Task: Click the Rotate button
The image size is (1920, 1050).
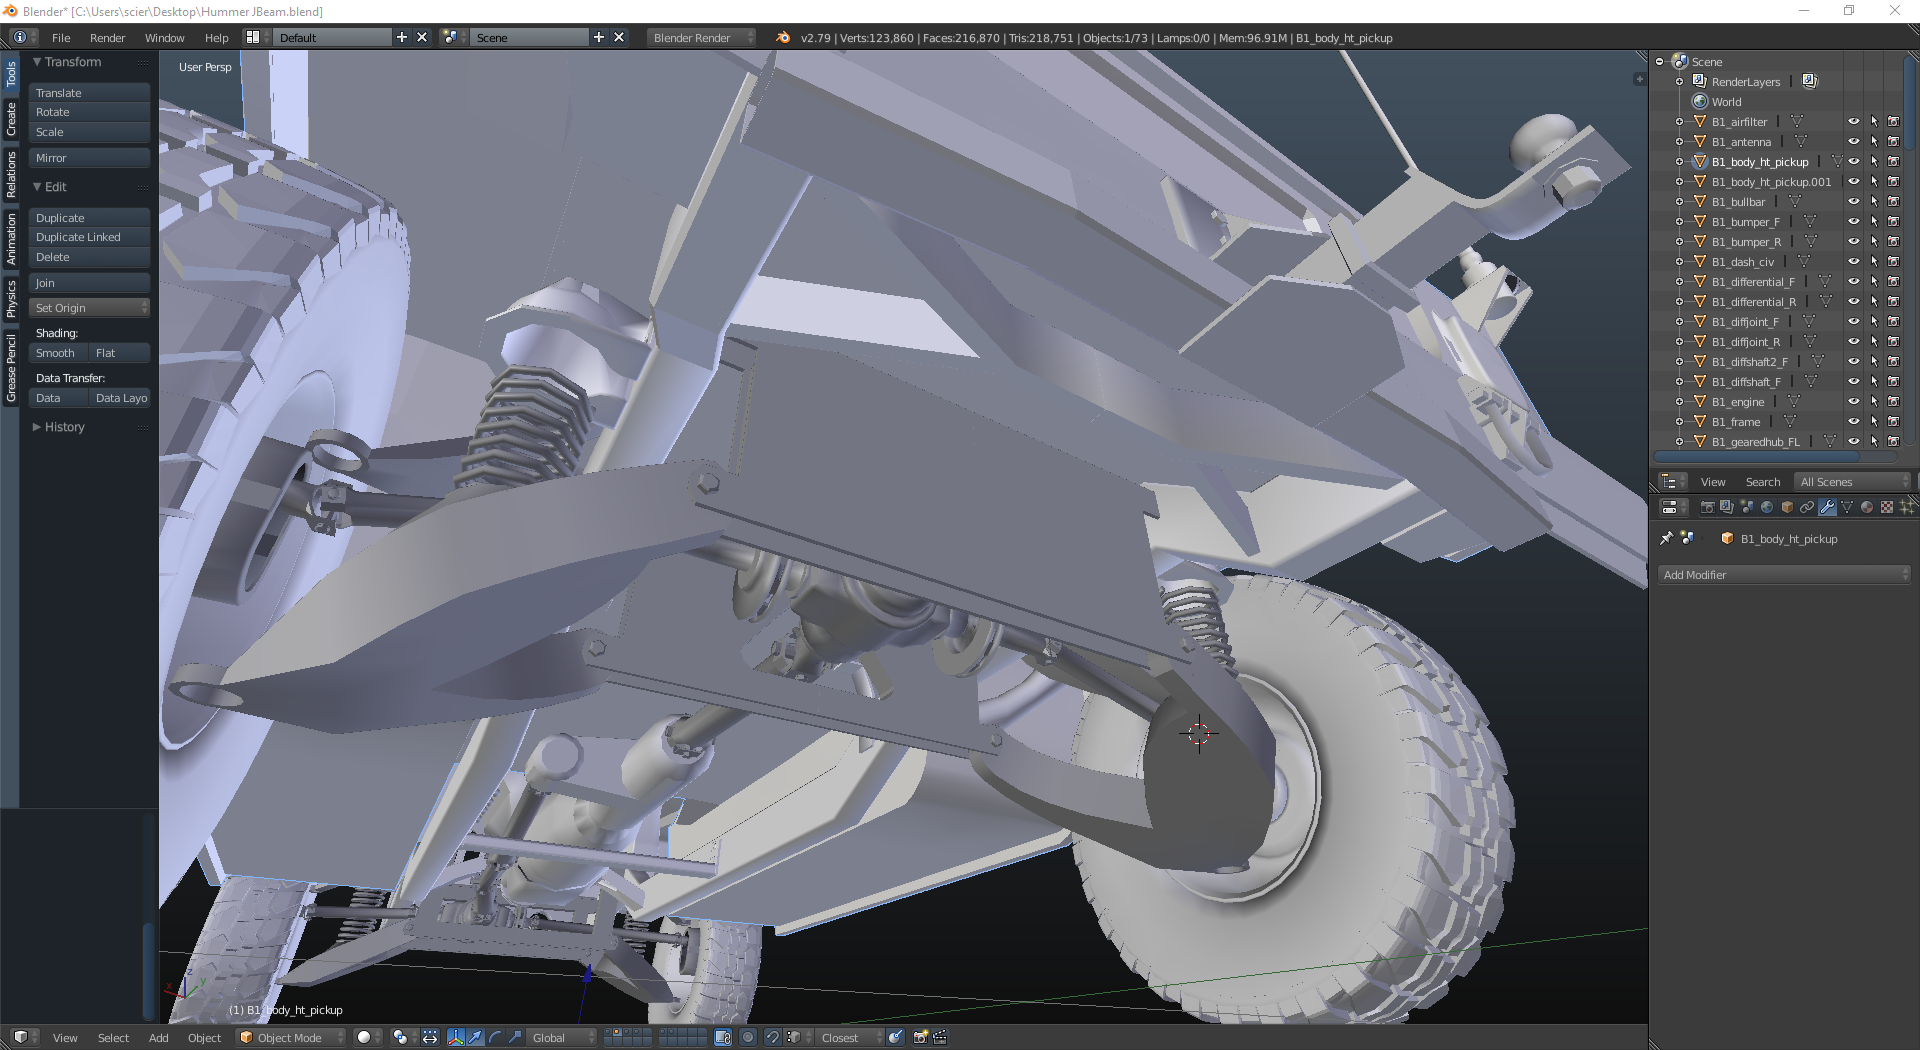Action: (89, 112)
